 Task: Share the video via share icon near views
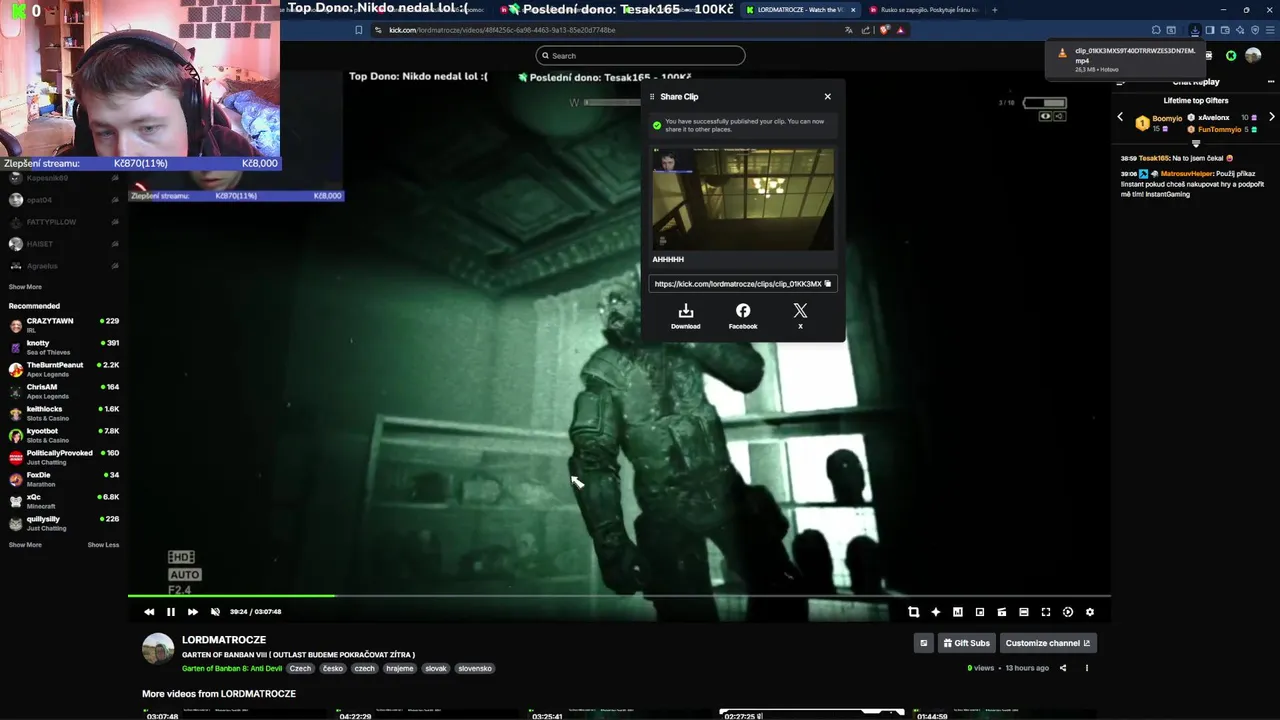click(1063, 668)
